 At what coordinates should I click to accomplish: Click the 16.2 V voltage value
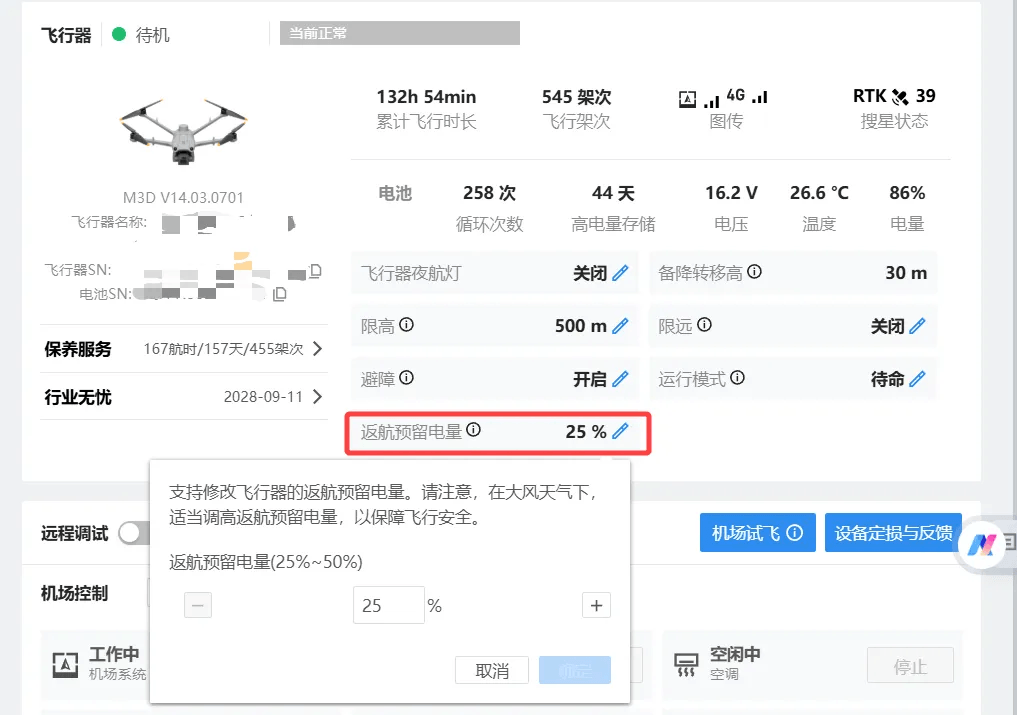point(731,193)
